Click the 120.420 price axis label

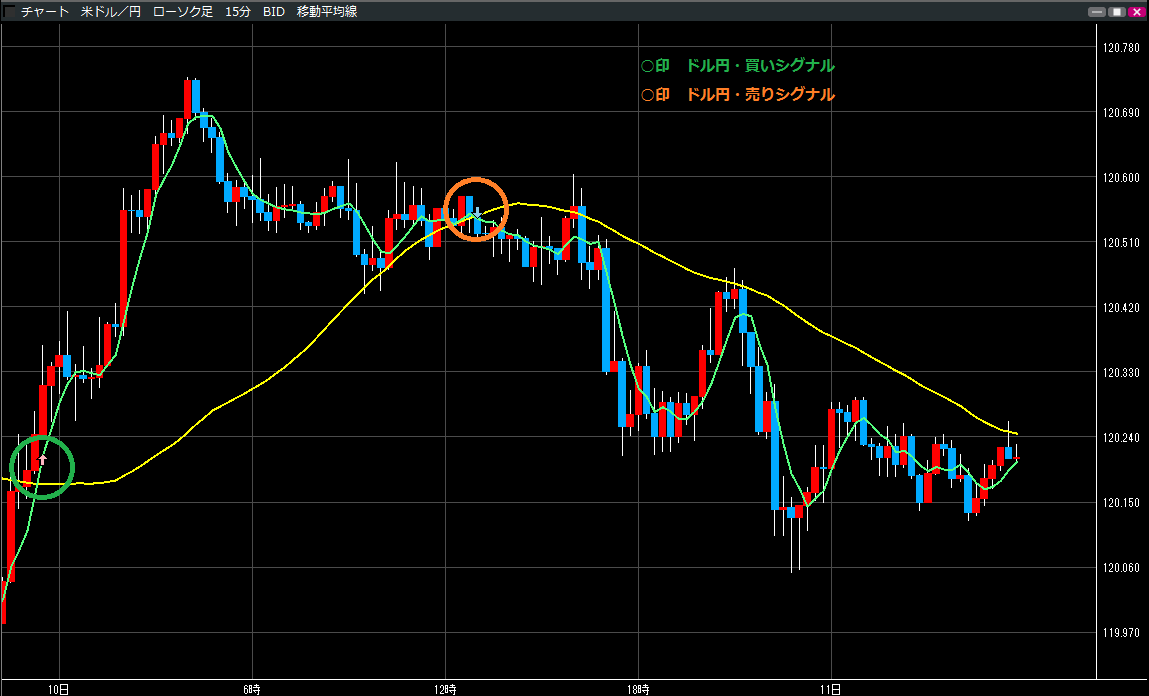[1121, 308]
